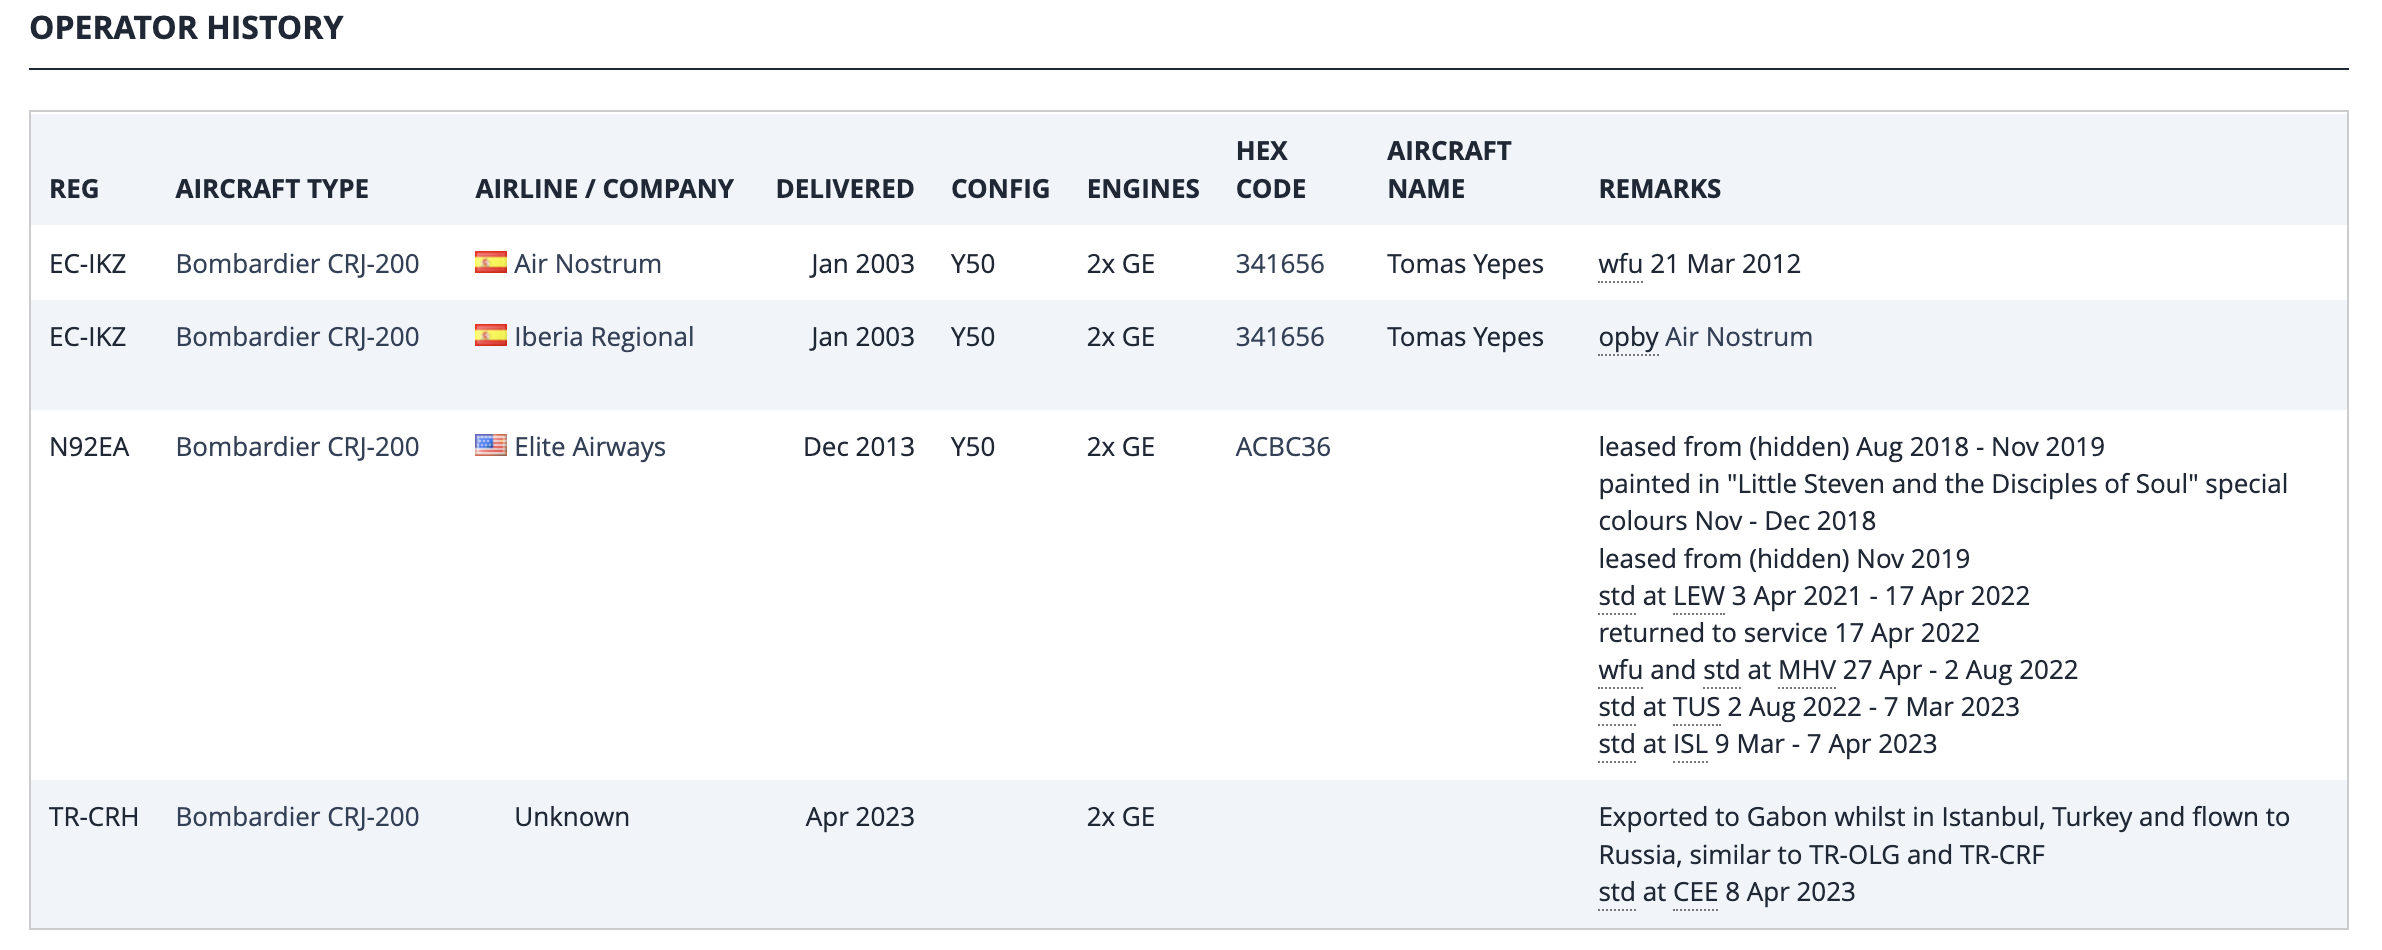The height and width of the screenshot is (950, 2382).
Task: Click the LEW airport code abbreviation
Action: [1698, 596]
